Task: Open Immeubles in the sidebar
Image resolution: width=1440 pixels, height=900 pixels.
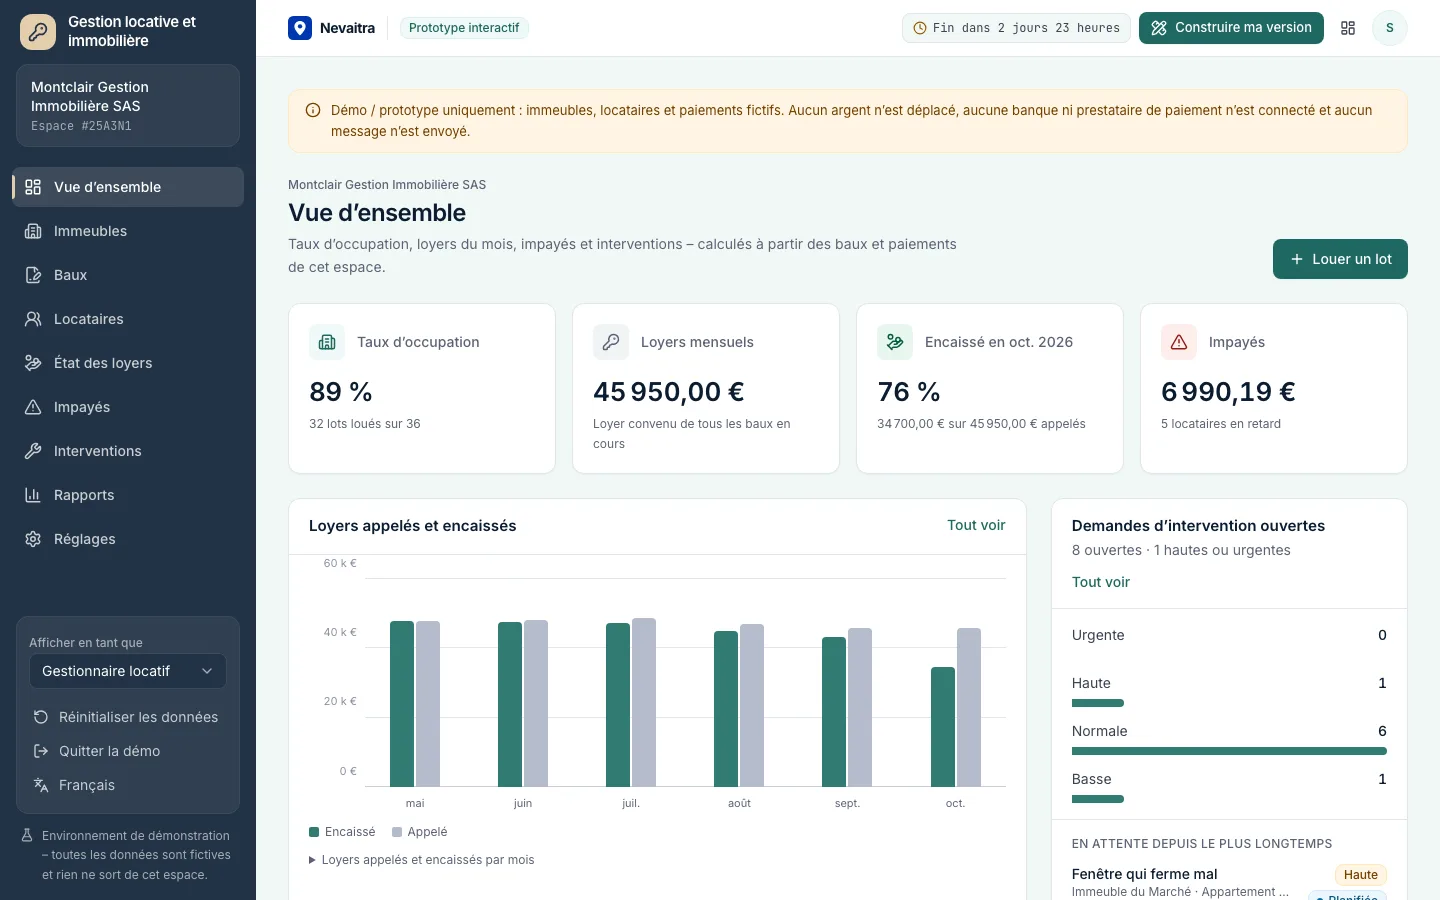Action: click(128, 231)
